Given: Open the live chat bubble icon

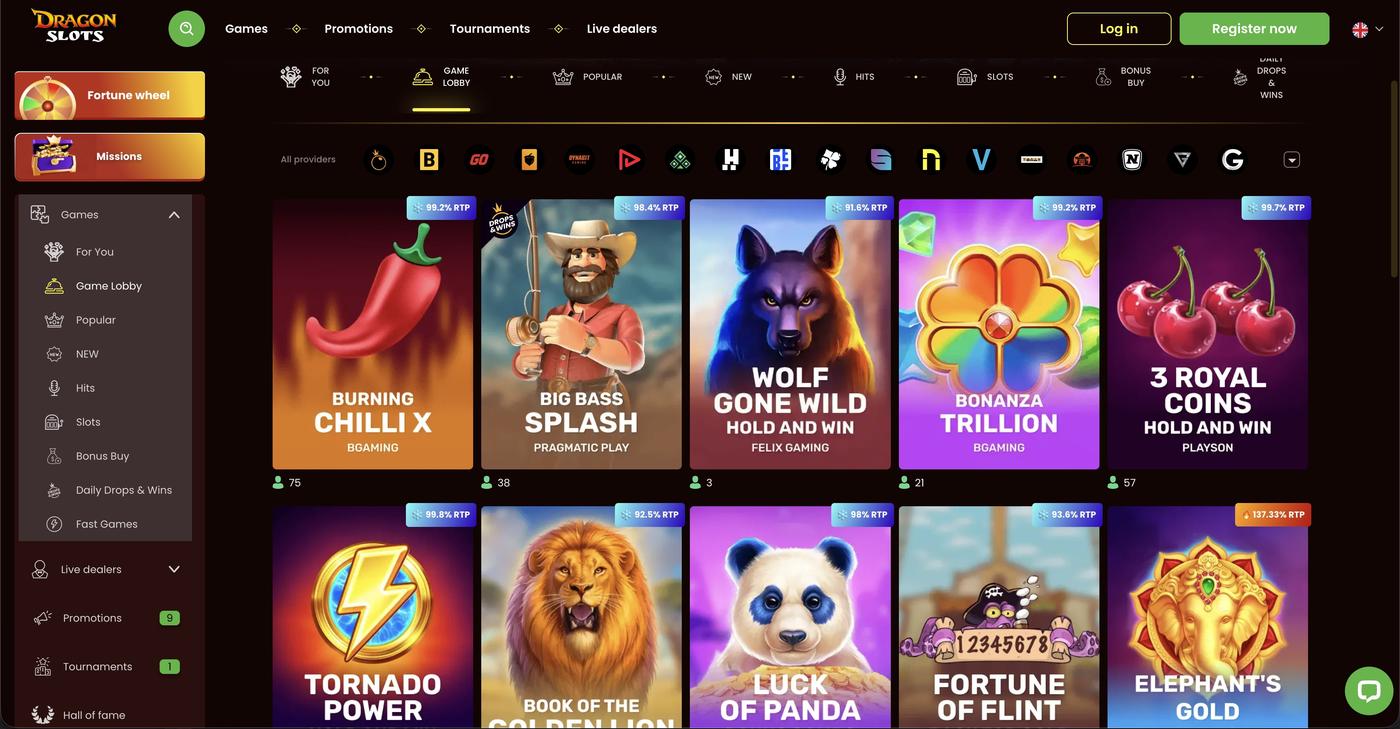Looking at the screenshot, I should coord(1368,690).
